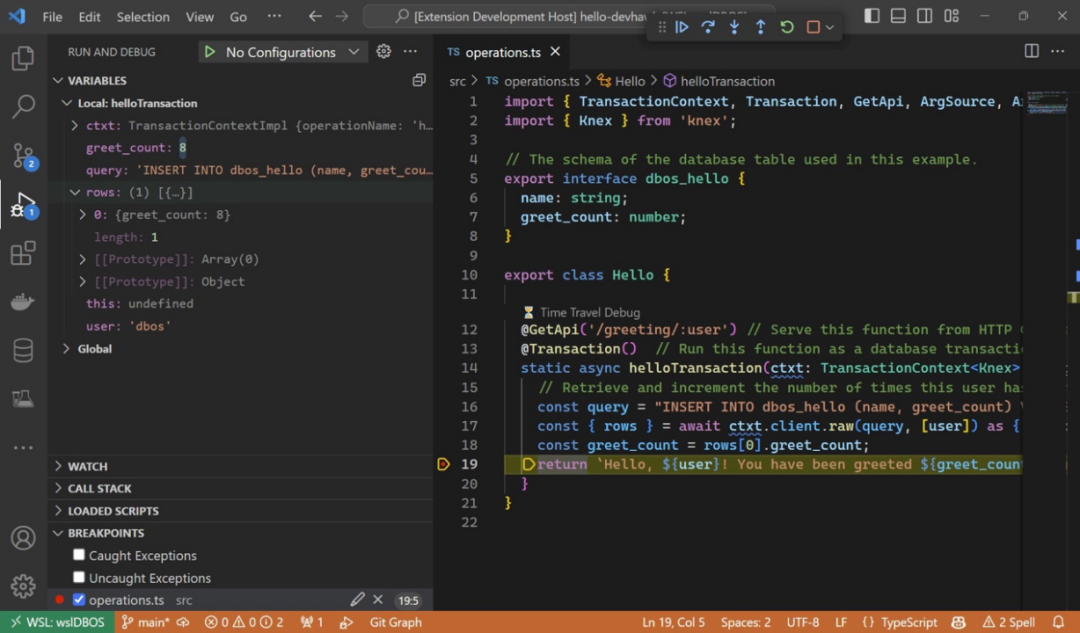Collapse all variables with the collapse icon
Screen dimensions: 1080x633
419,80
